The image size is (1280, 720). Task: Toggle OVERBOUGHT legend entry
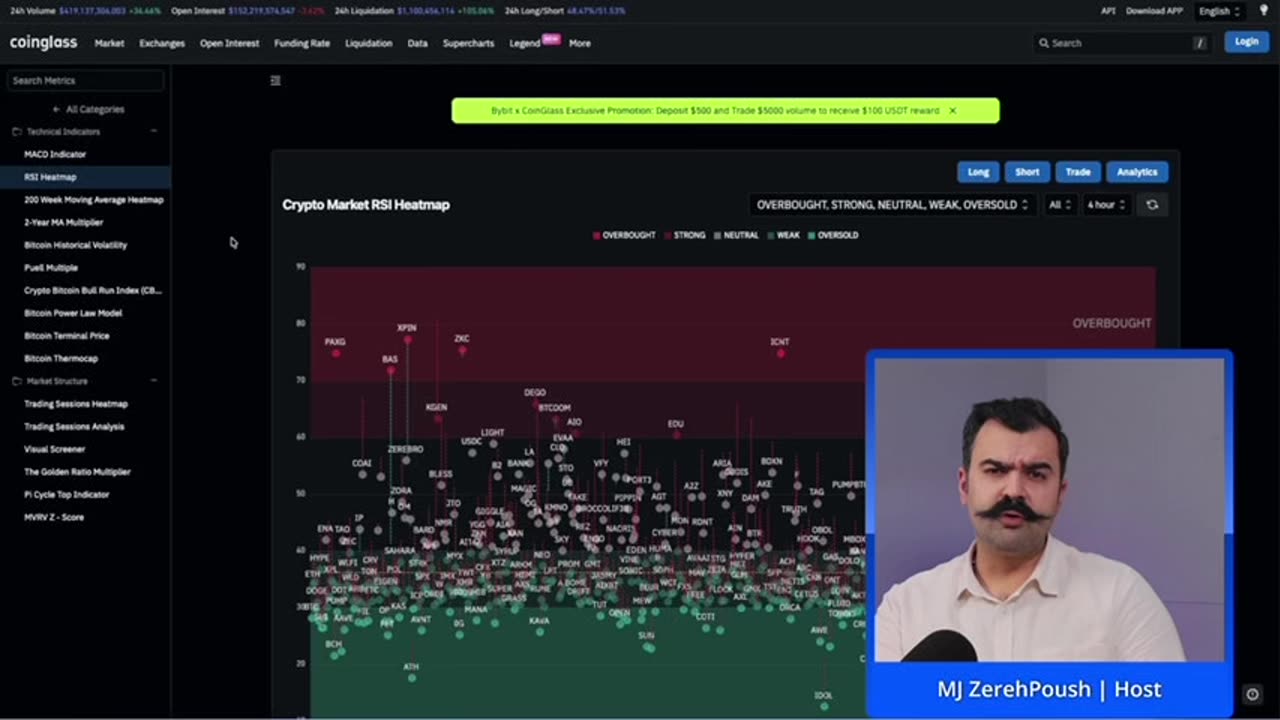(x=624, y=235)
